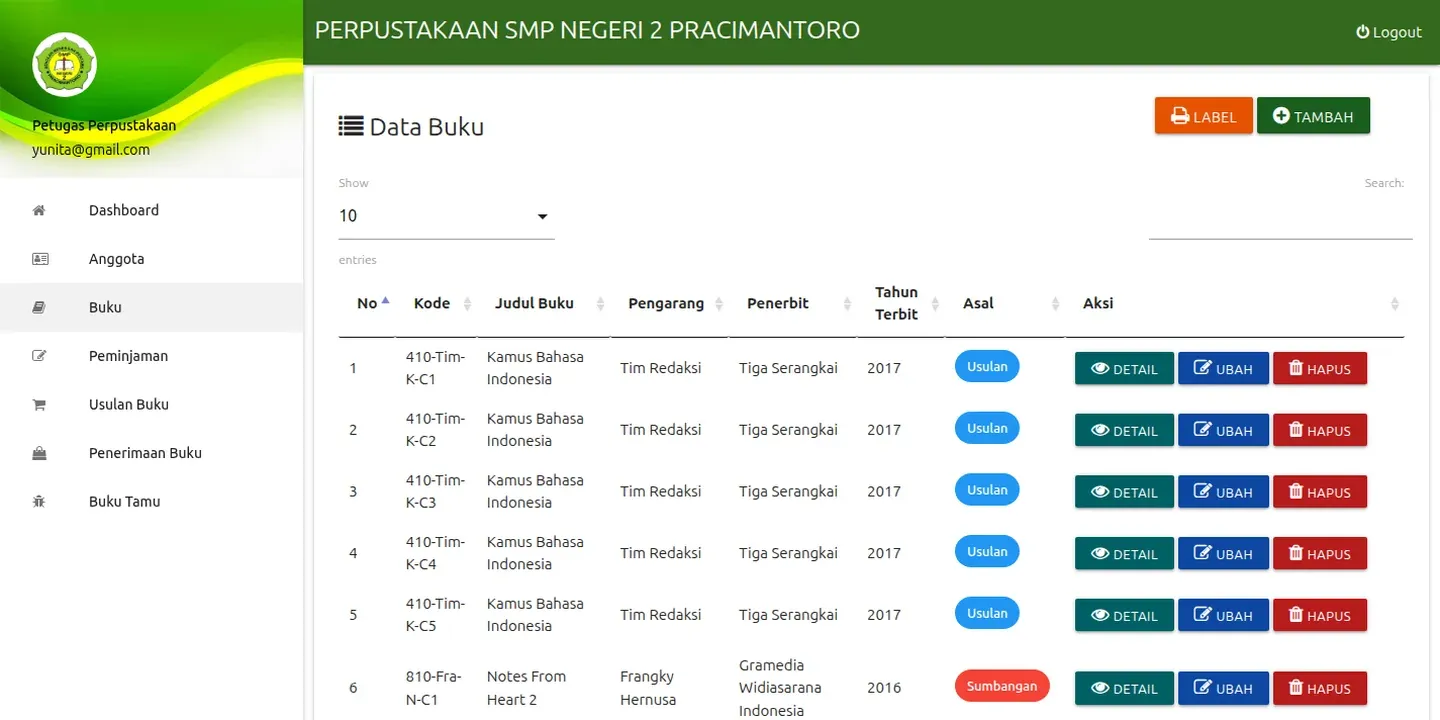The width and height of the screenshot is (1440, 720).
Task: Delete book 410-Tim-K-C3 with HAPUS
Action: [1320, 492]
